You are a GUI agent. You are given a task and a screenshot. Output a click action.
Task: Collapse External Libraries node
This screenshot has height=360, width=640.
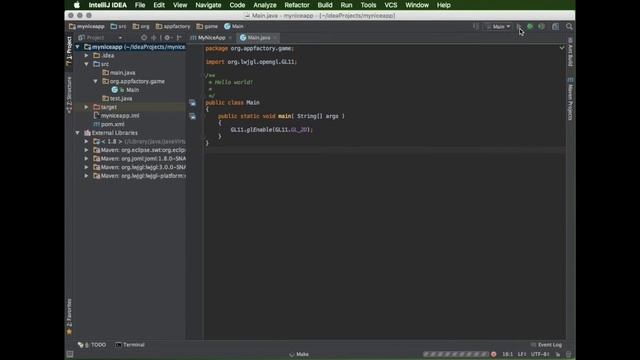[78, 133]
